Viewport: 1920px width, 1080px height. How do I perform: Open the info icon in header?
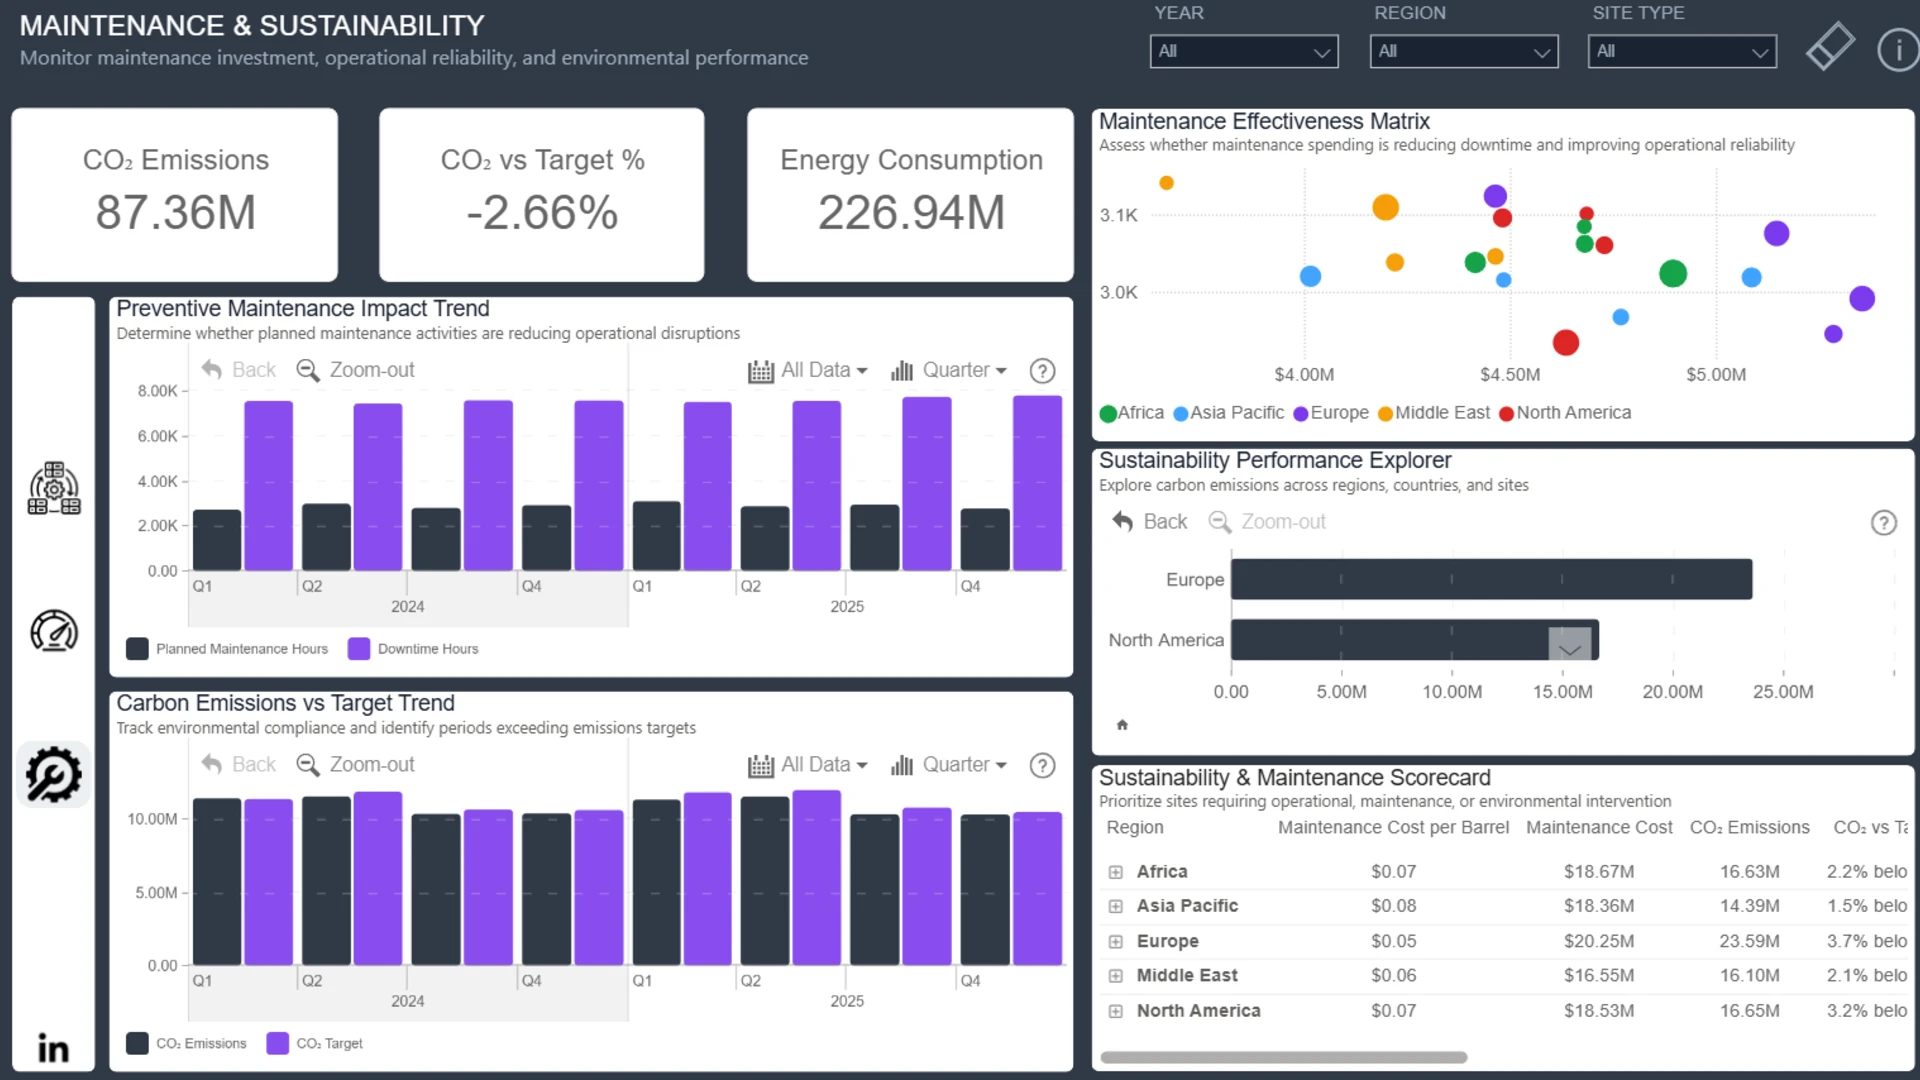pyautogui.click(x=1898, y=49)
